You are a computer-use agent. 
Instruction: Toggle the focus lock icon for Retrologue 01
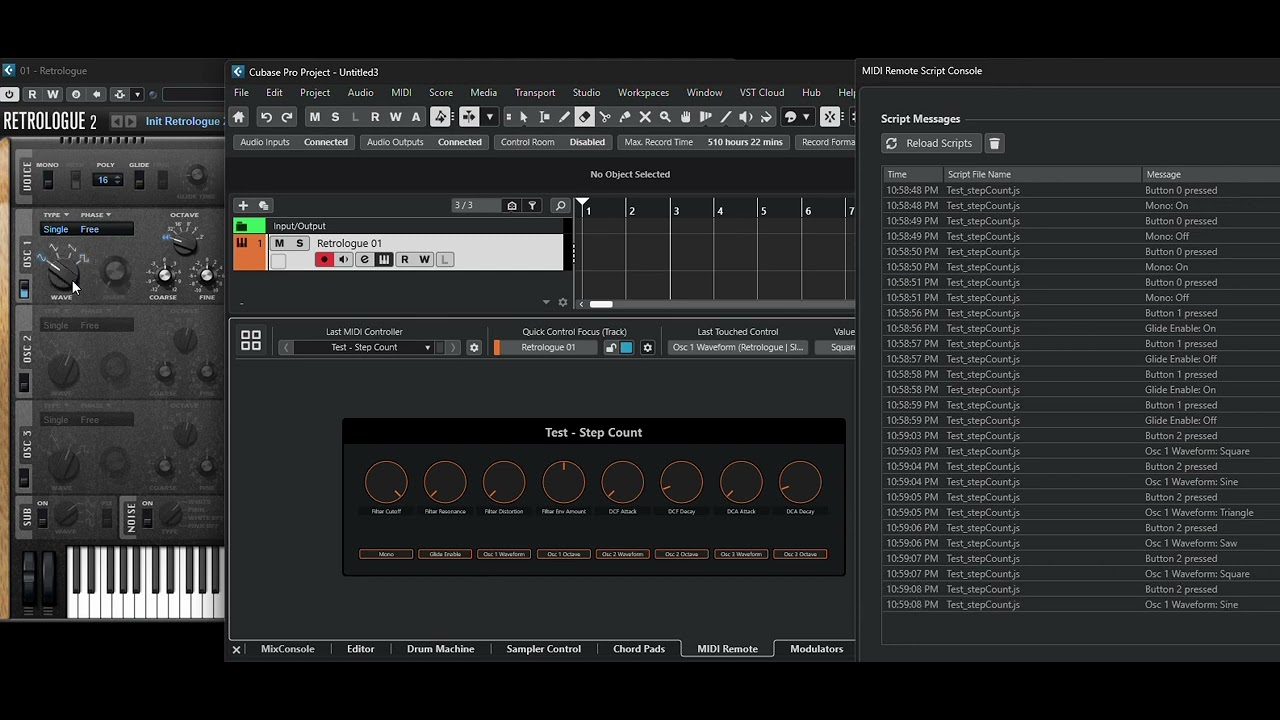(611, 348)
